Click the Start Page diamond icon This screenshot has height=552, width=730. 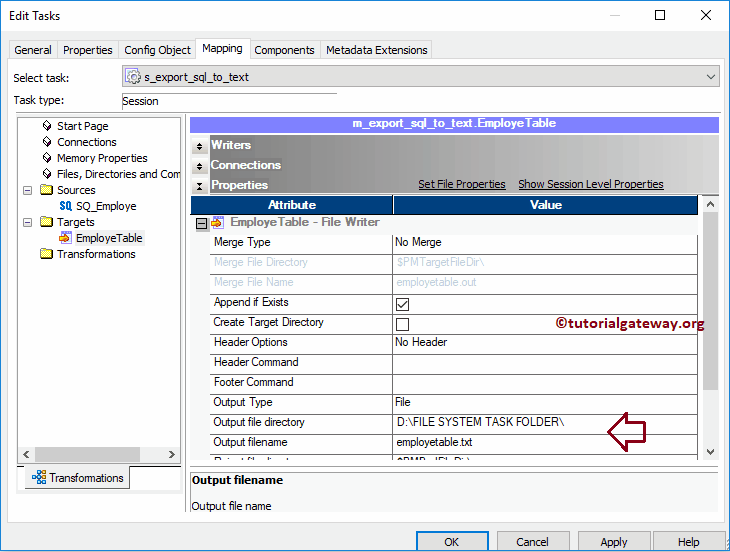point(47,126)
